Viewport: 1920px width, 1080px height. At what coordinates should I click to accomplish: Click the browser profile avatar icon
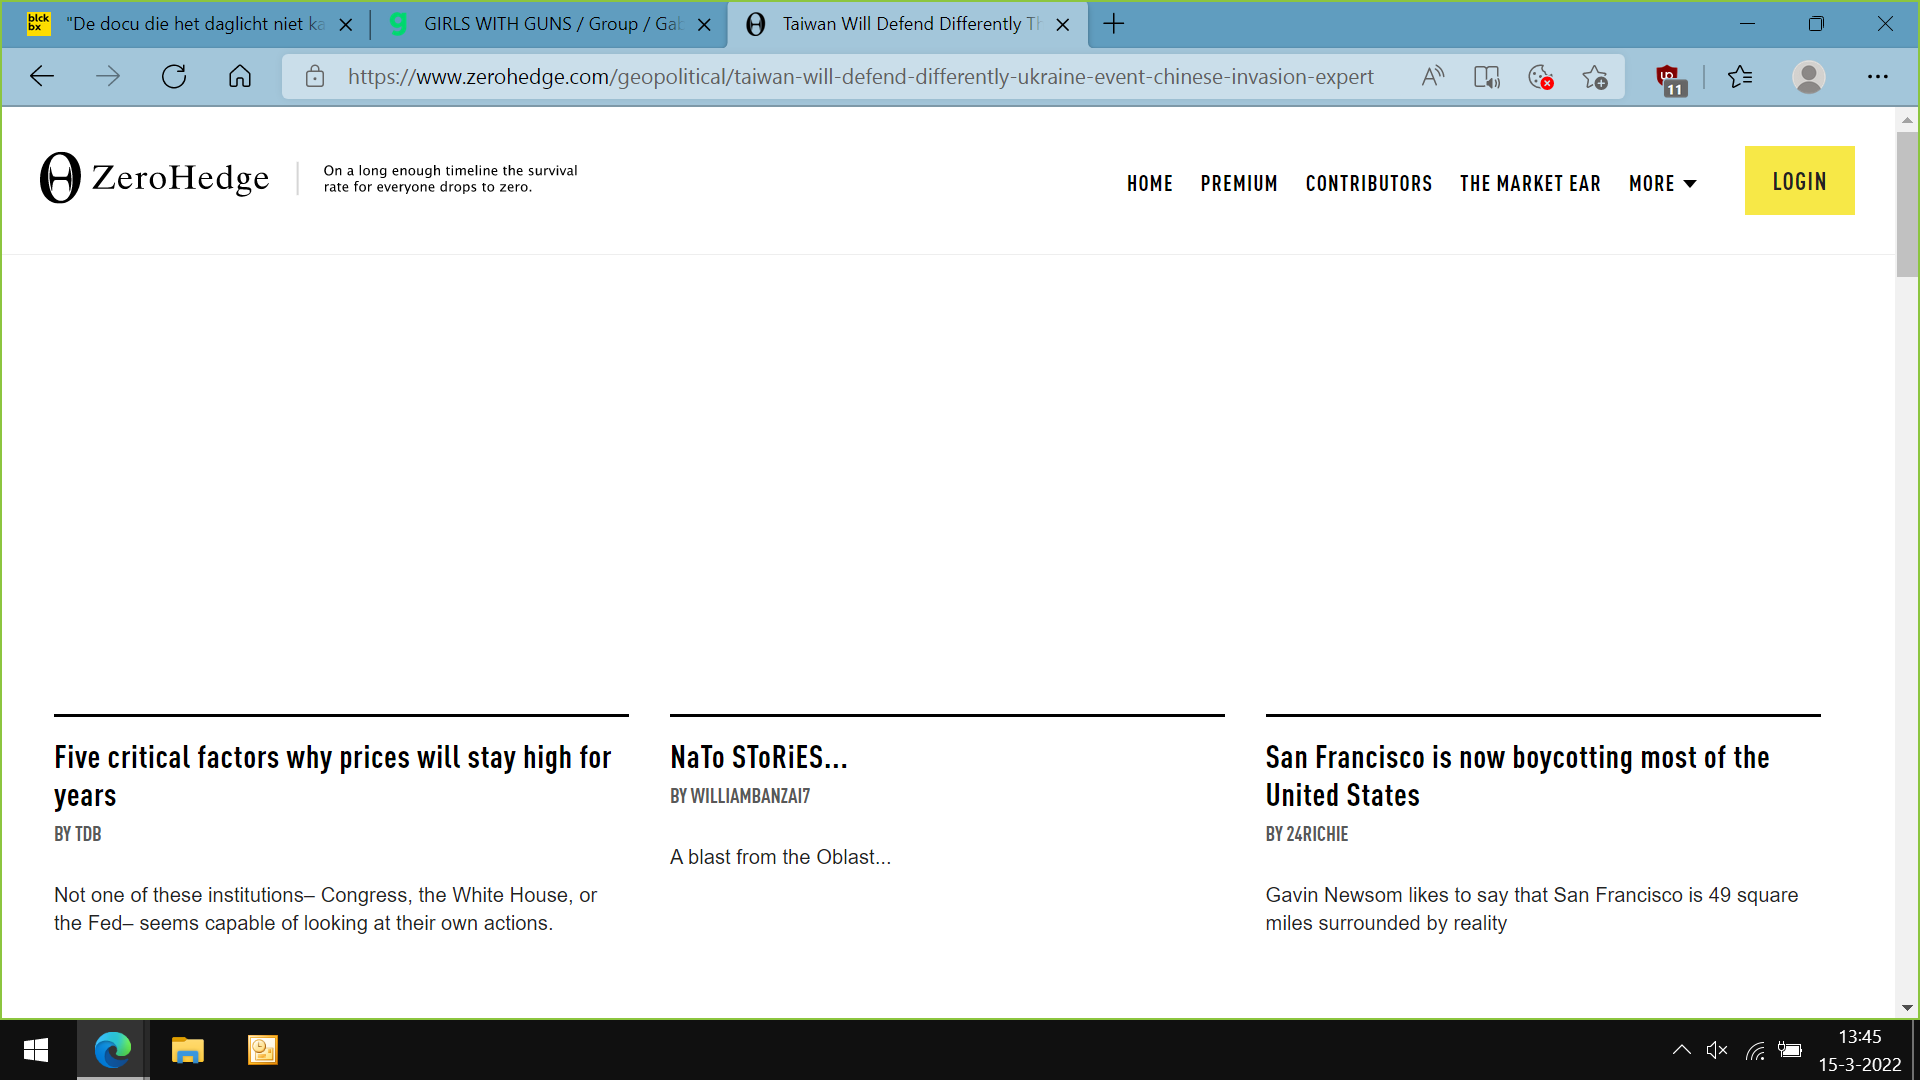[1808, 77]
